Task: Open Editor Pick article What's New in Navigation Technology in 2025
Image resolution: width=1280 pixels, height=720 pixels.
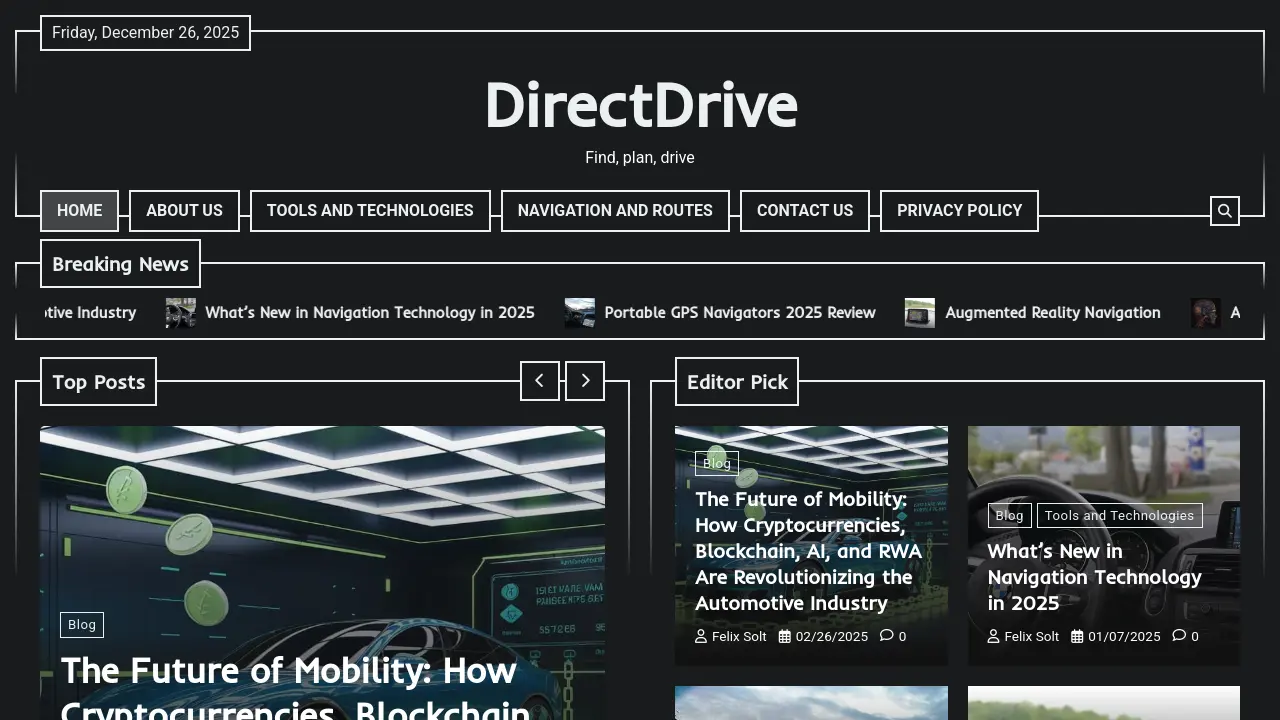Action: 1094,577
